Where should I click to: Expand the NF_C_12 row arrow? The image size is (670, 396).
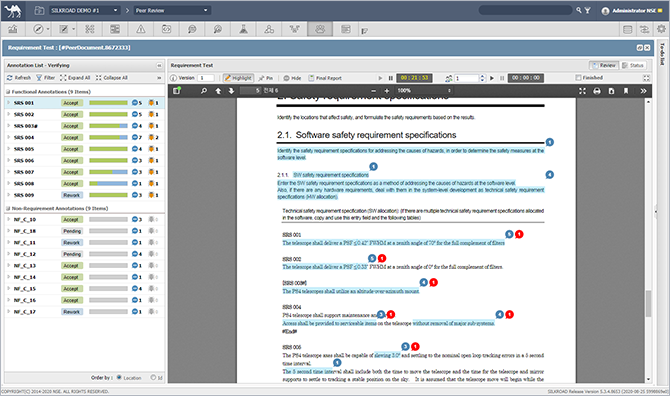point(8,254)
